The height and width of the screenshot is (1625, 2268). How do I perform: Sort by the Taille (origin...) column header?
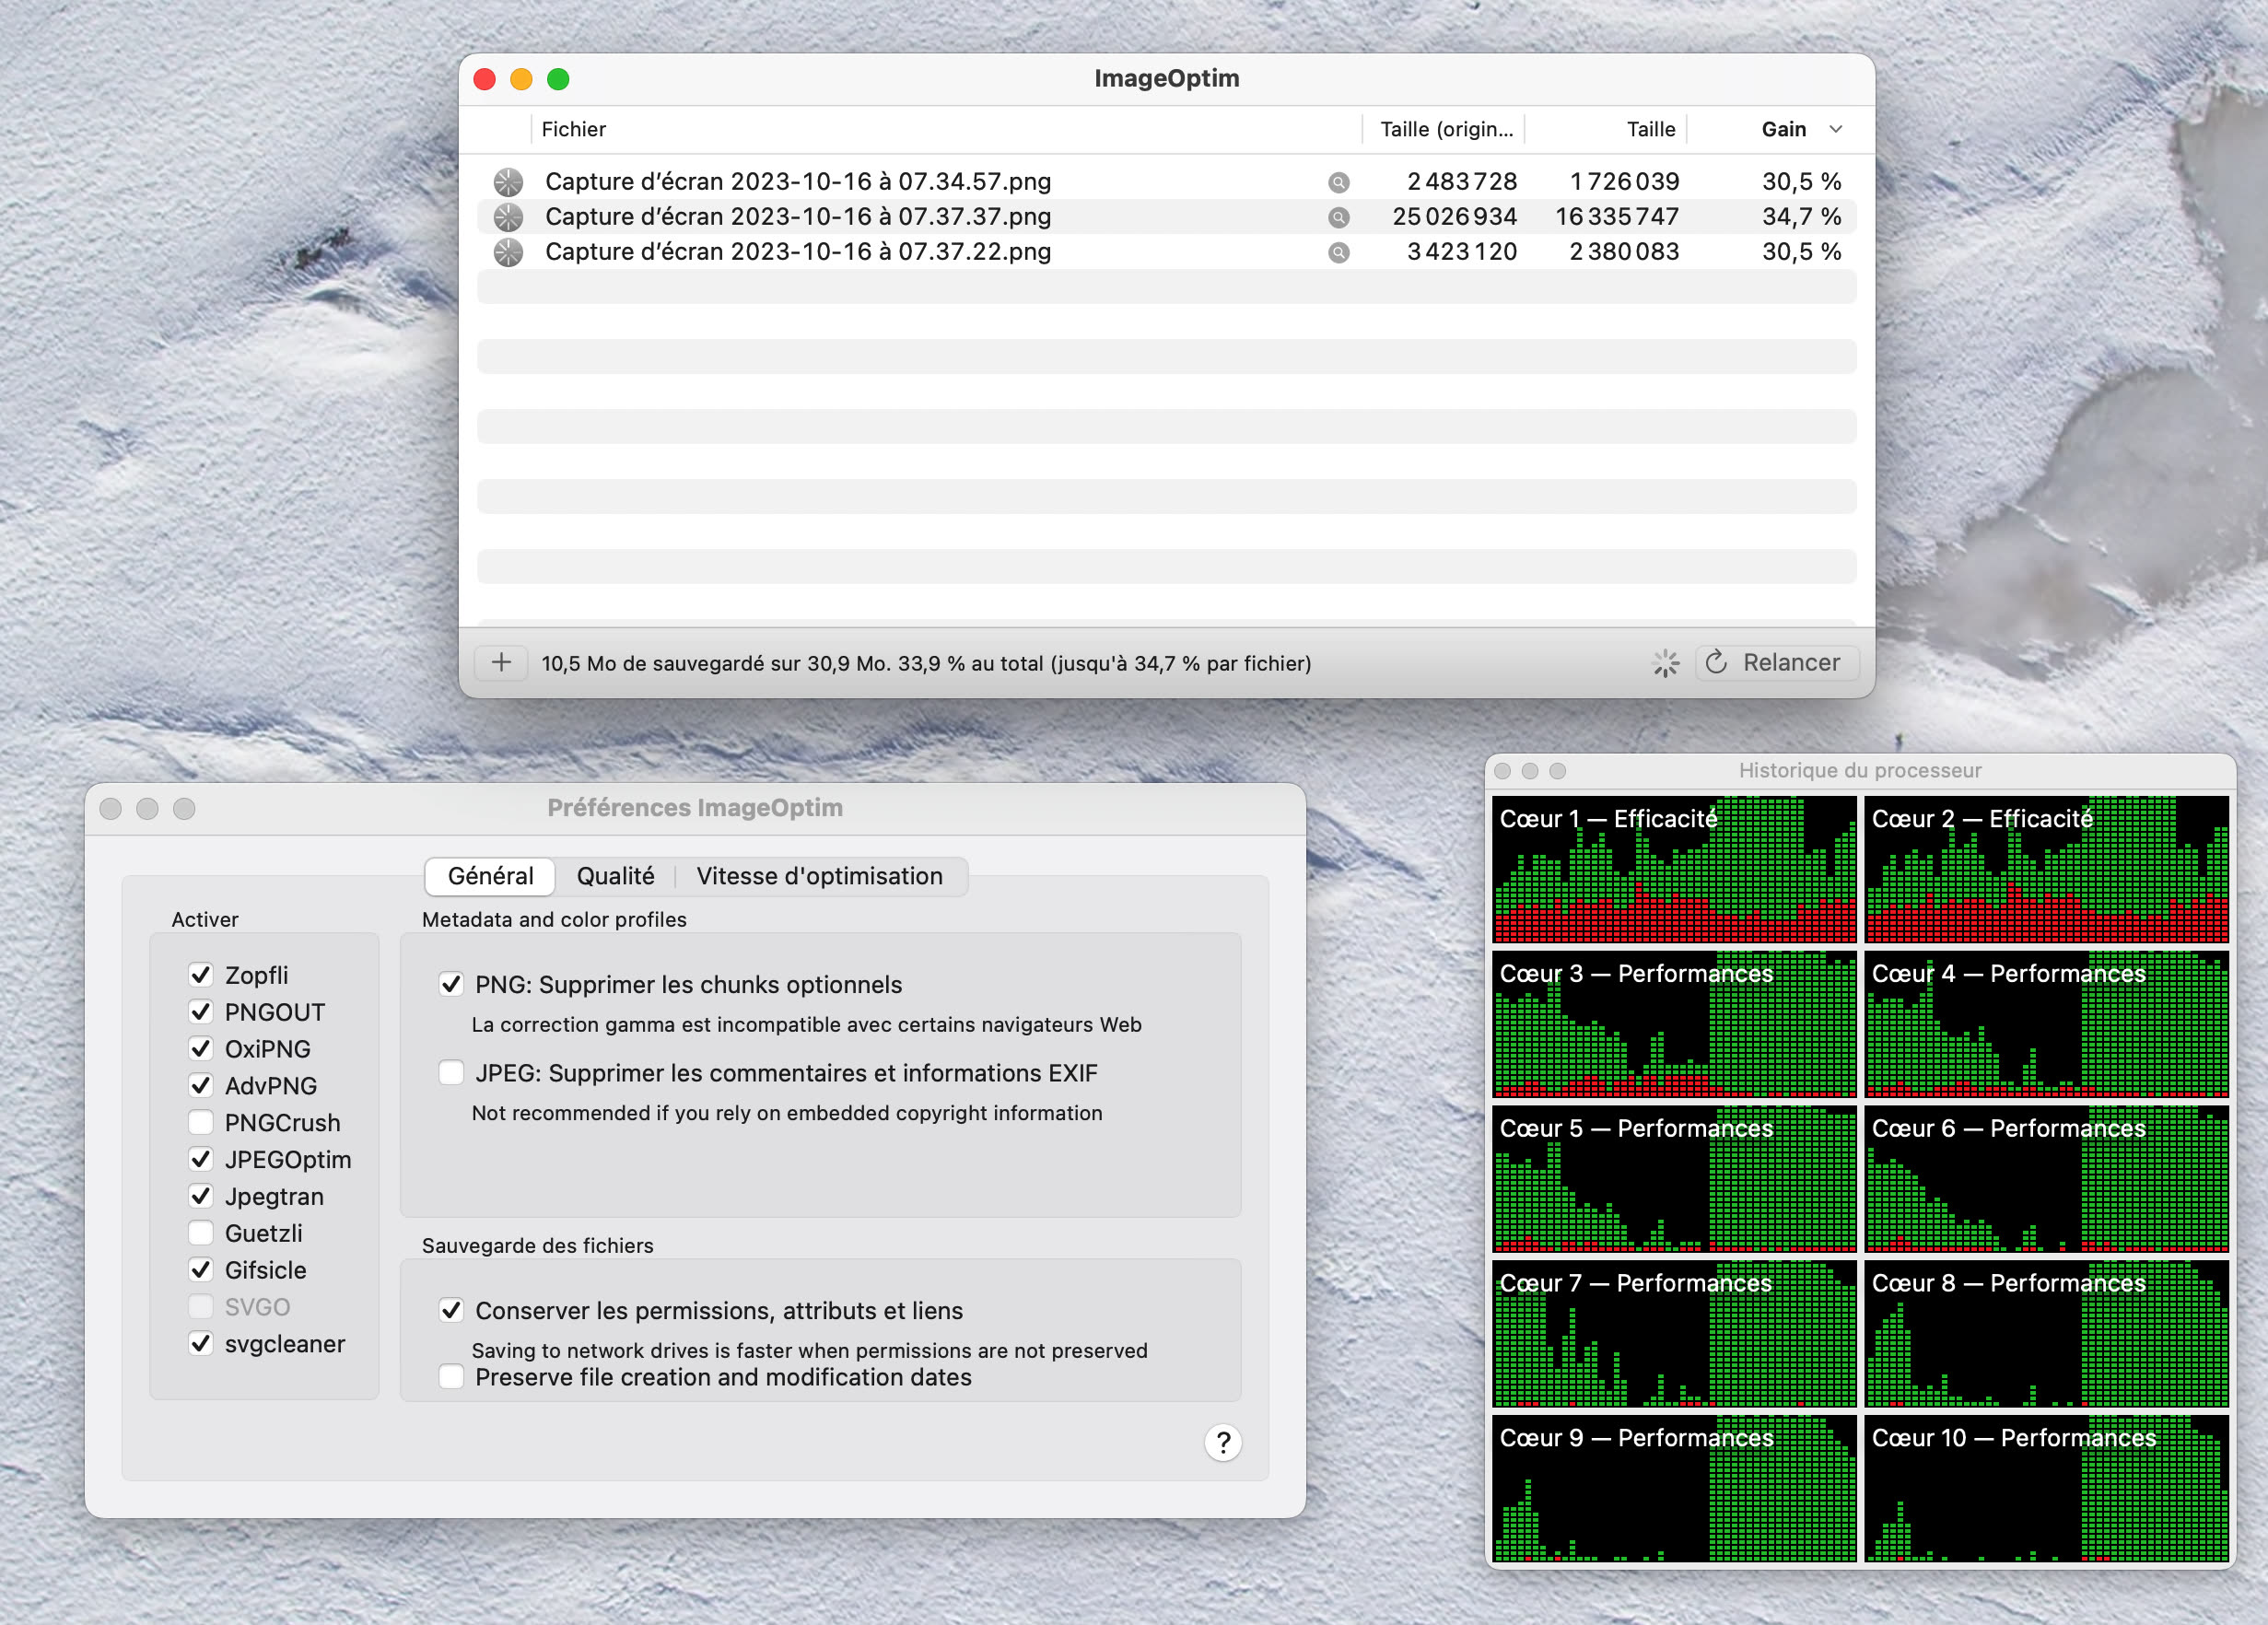click(x=1444, y=129)
